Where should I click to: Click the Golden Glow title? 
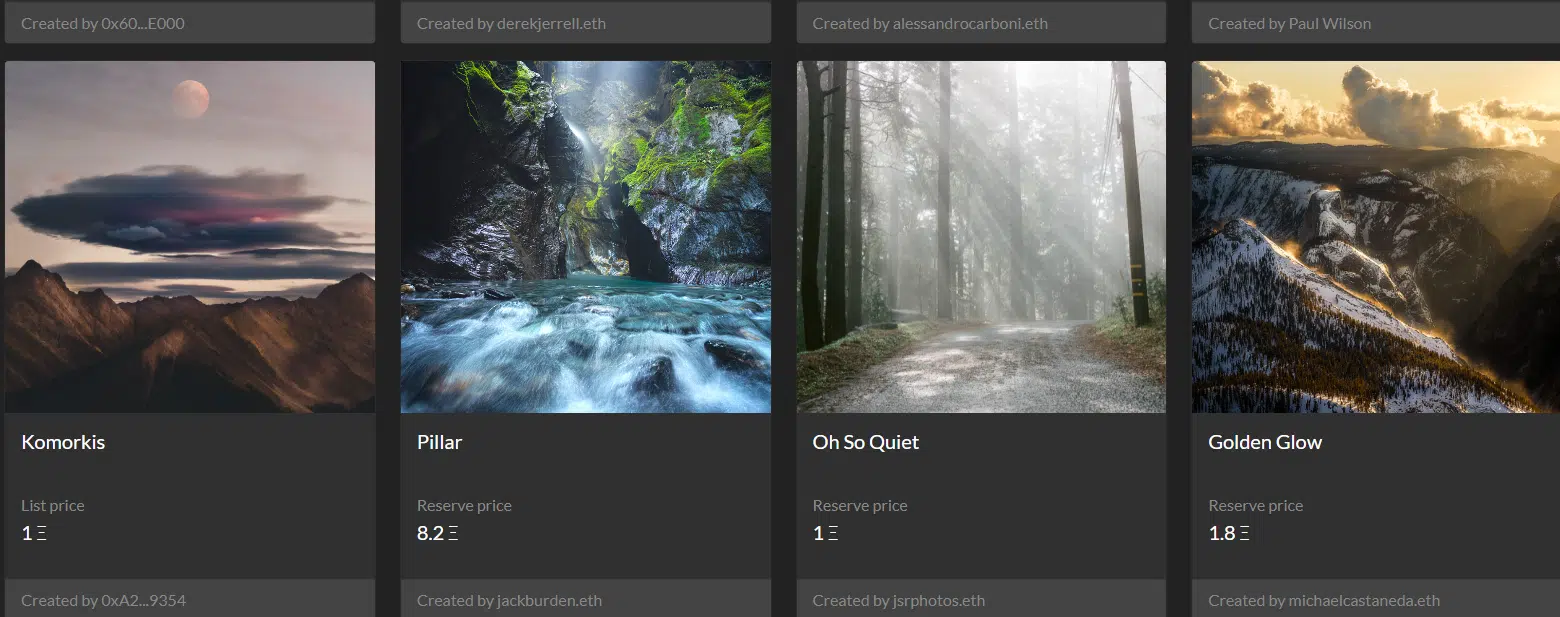pyautogui.click(x=1265, y=442)
